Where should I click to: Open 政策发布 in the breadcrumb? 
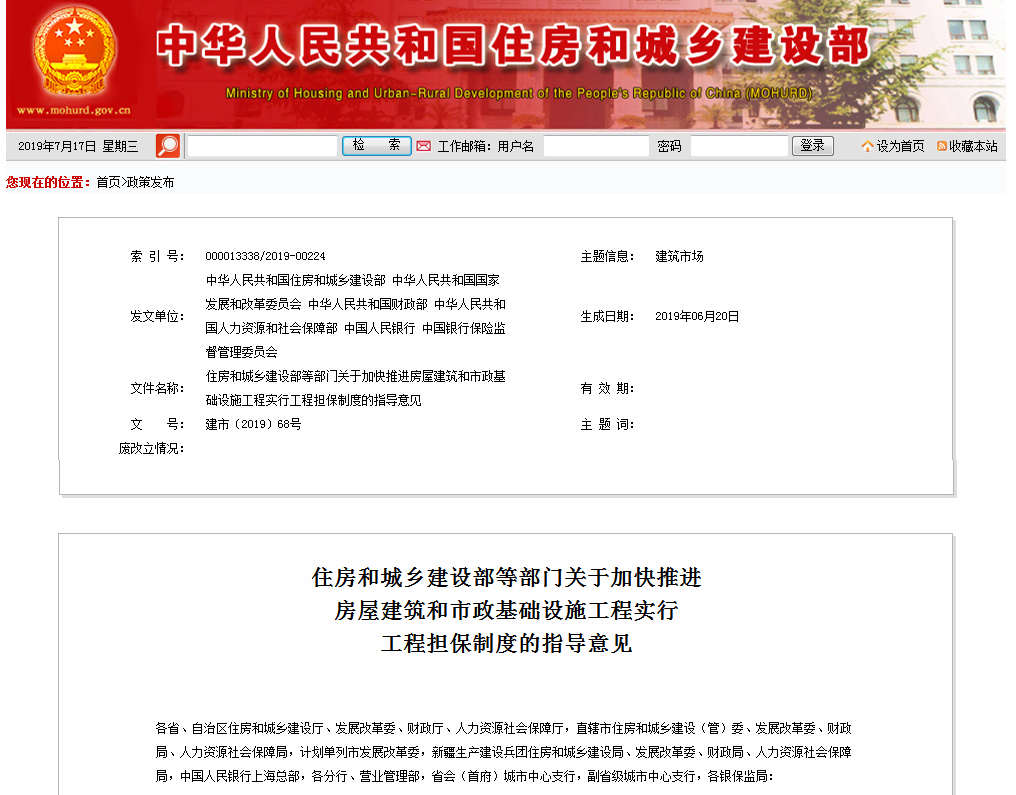150,182
